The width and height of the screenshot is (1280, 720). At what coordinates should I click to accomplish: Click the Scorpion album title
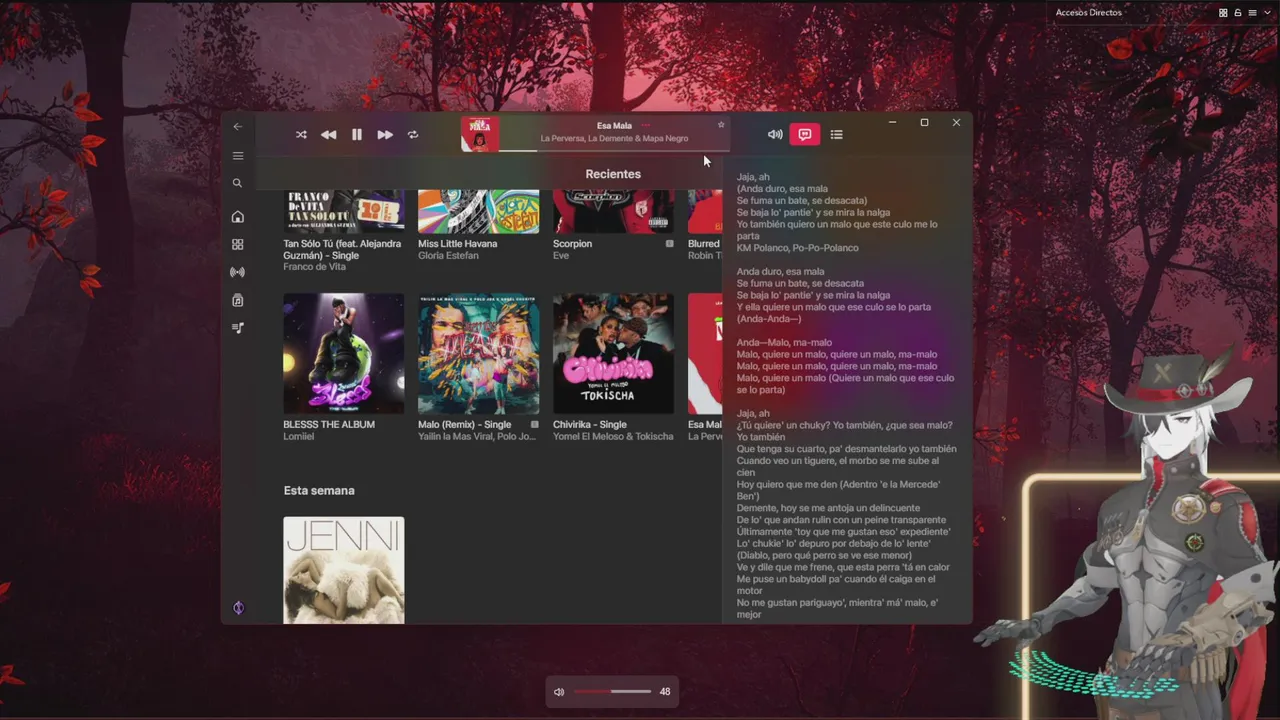pyautogui.click(x=572, y=244)
